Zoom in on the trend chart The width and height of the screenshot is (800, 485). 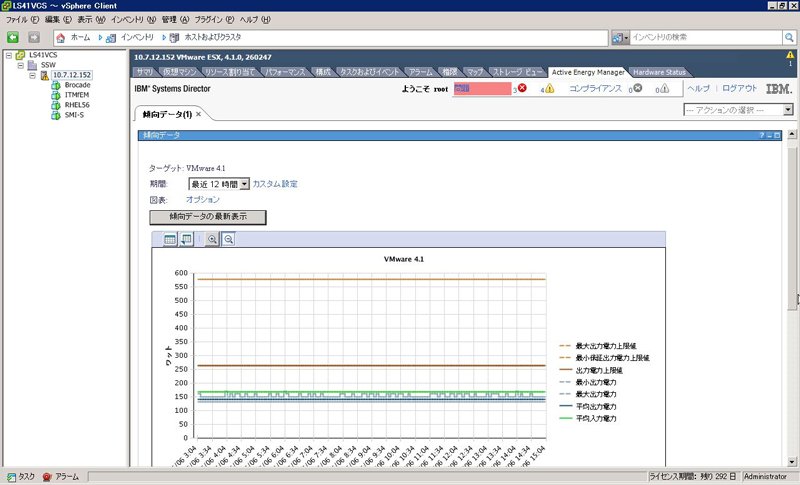point(212,239)
